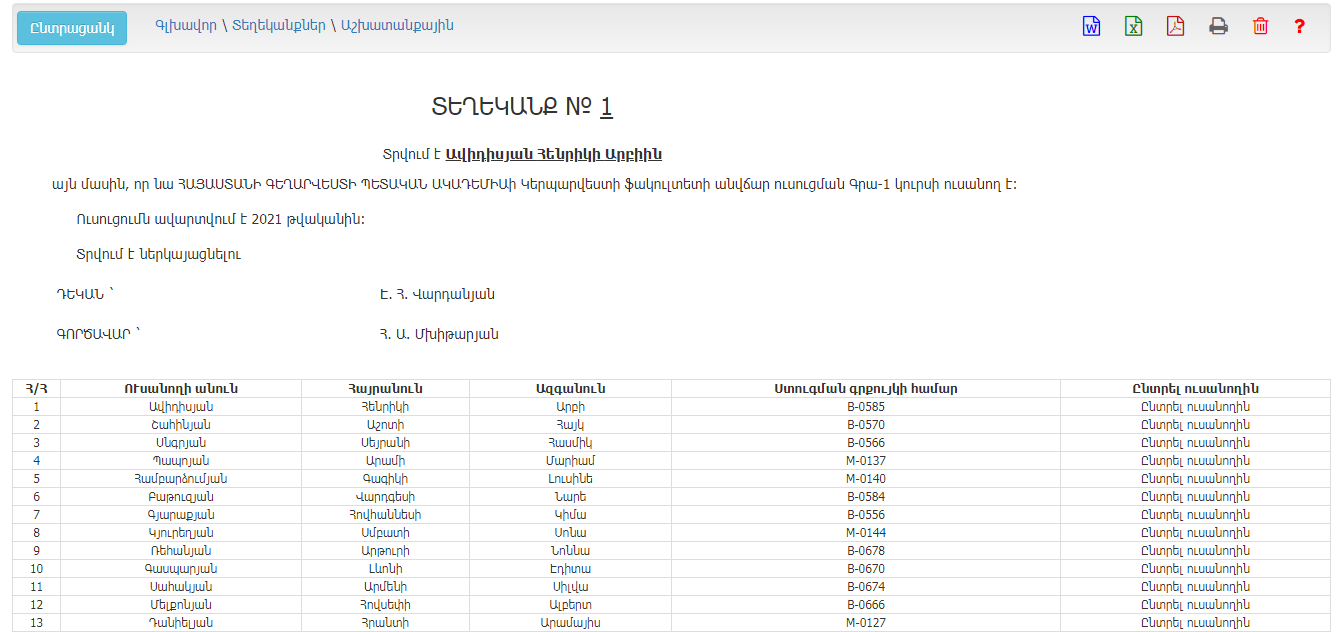The image size is (1337, 632).
Task: Pick the student with record M-0144
Action: pos(1195,533)
